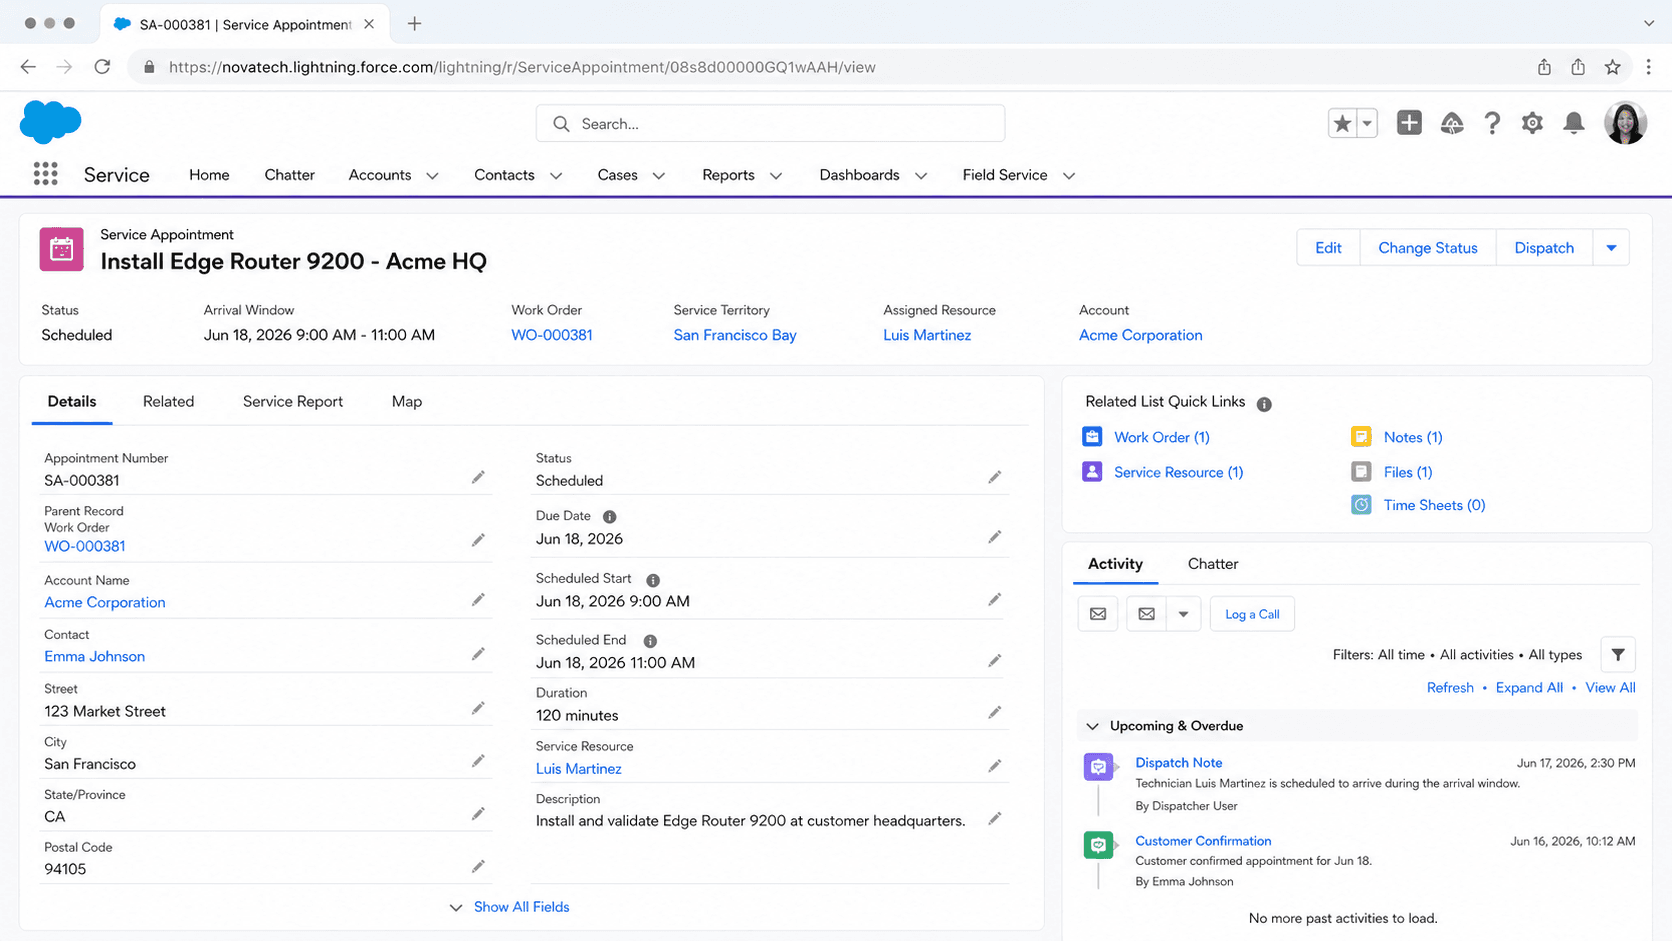Open the notifications bell

click(1573, 123)
